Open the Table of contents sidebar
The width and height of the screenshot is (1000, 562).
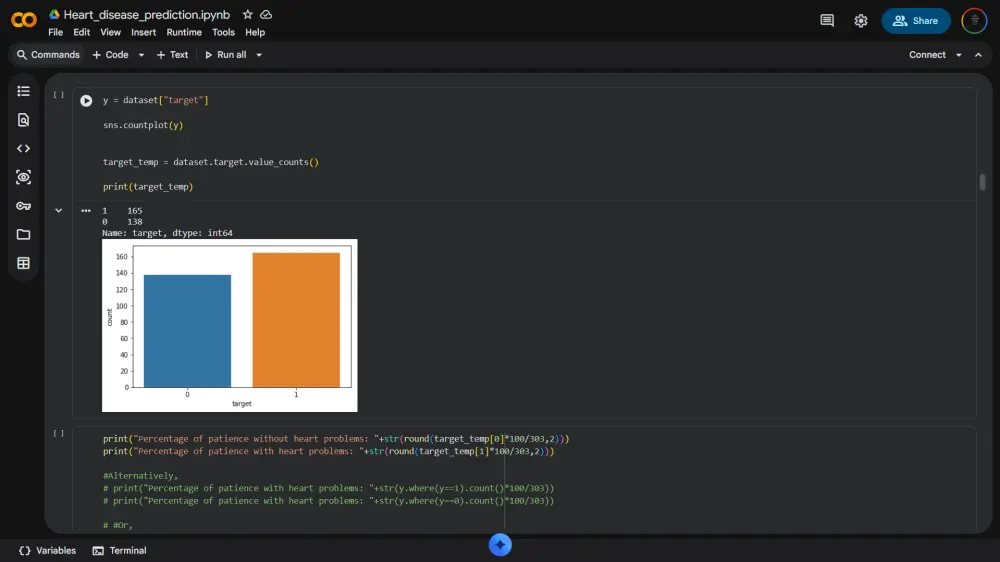point(24,91)
